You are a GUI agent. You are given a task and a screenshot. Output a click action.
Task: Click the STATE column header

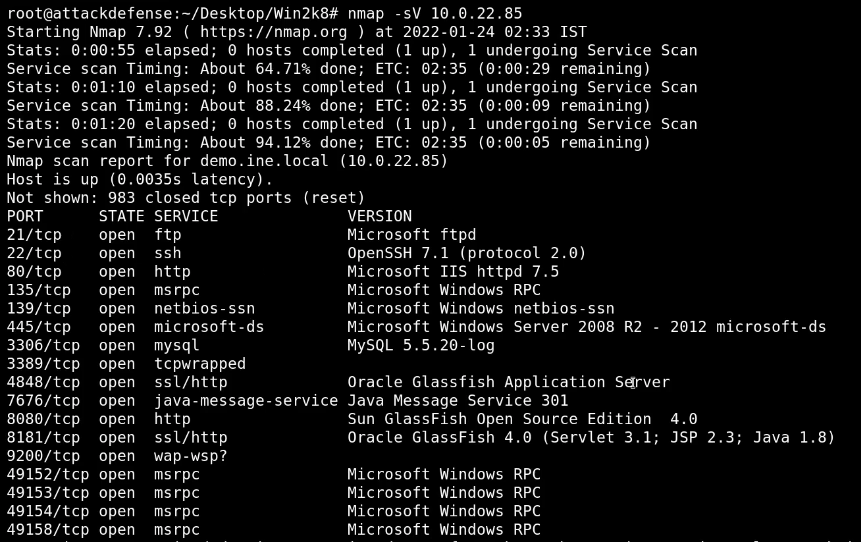pos(121,216)
